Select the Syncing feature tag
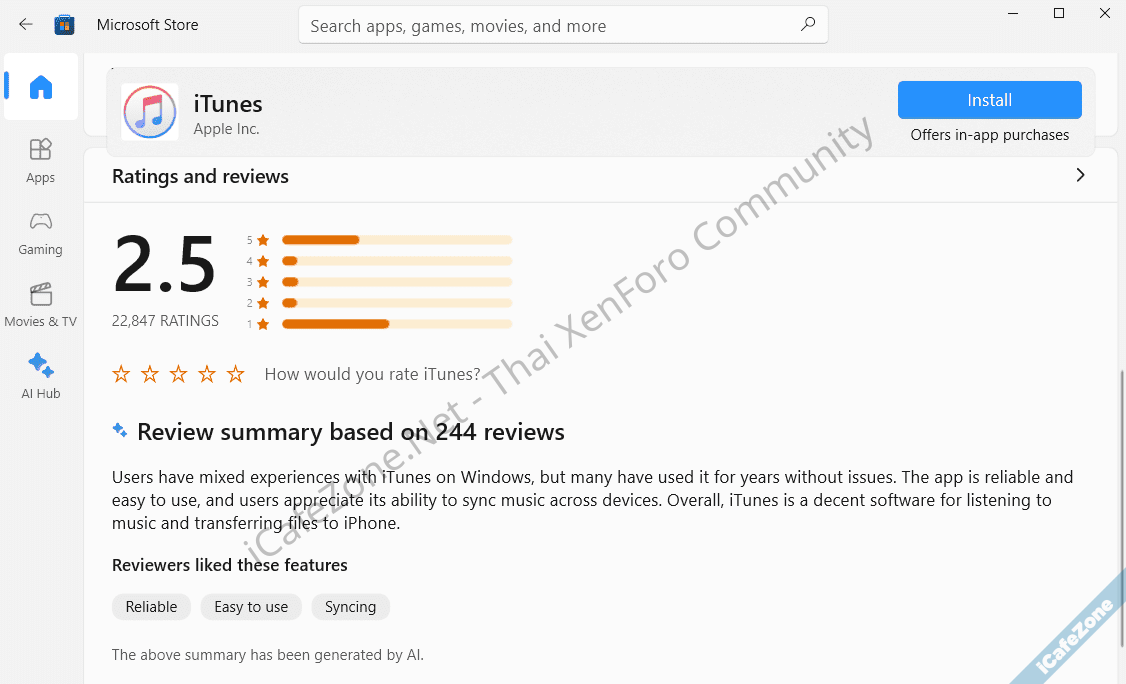Viewport: 1126px width, 684px height. (x=350, y=607)
